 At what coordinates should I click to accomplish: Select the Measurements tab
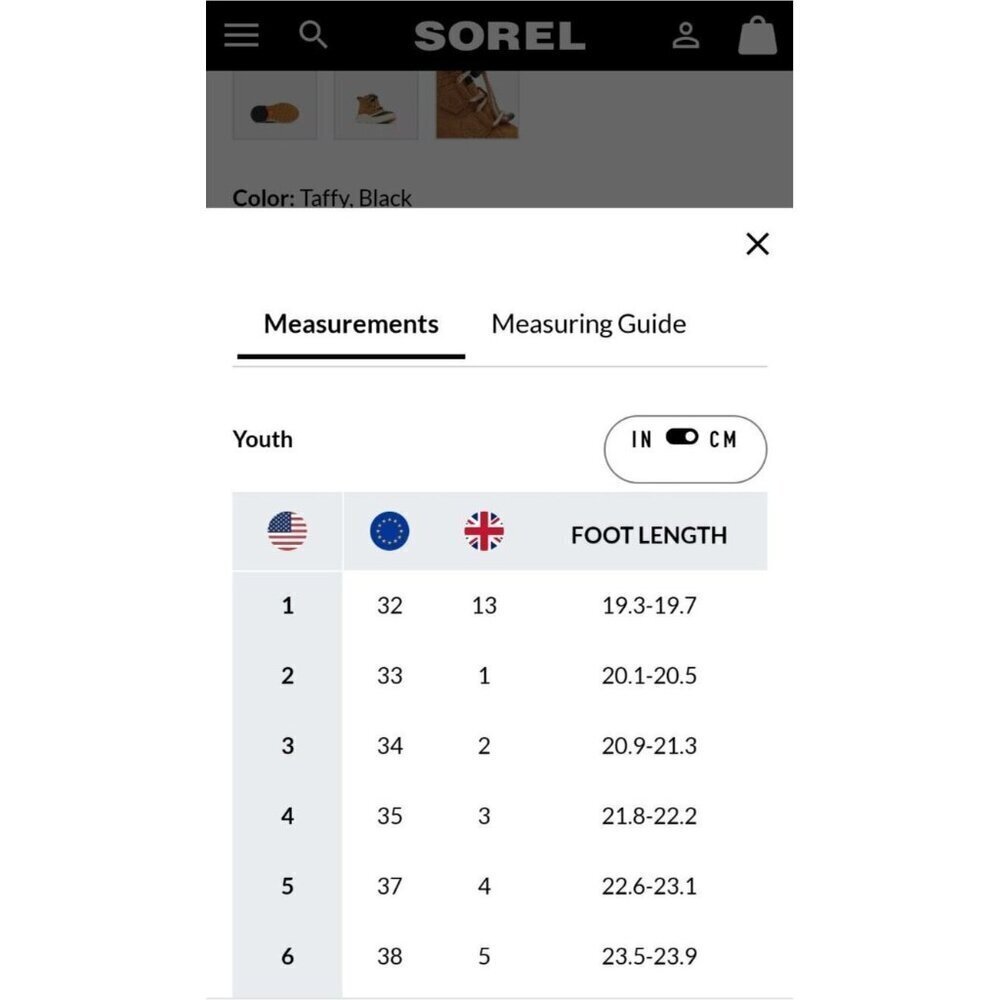point(351,324)
